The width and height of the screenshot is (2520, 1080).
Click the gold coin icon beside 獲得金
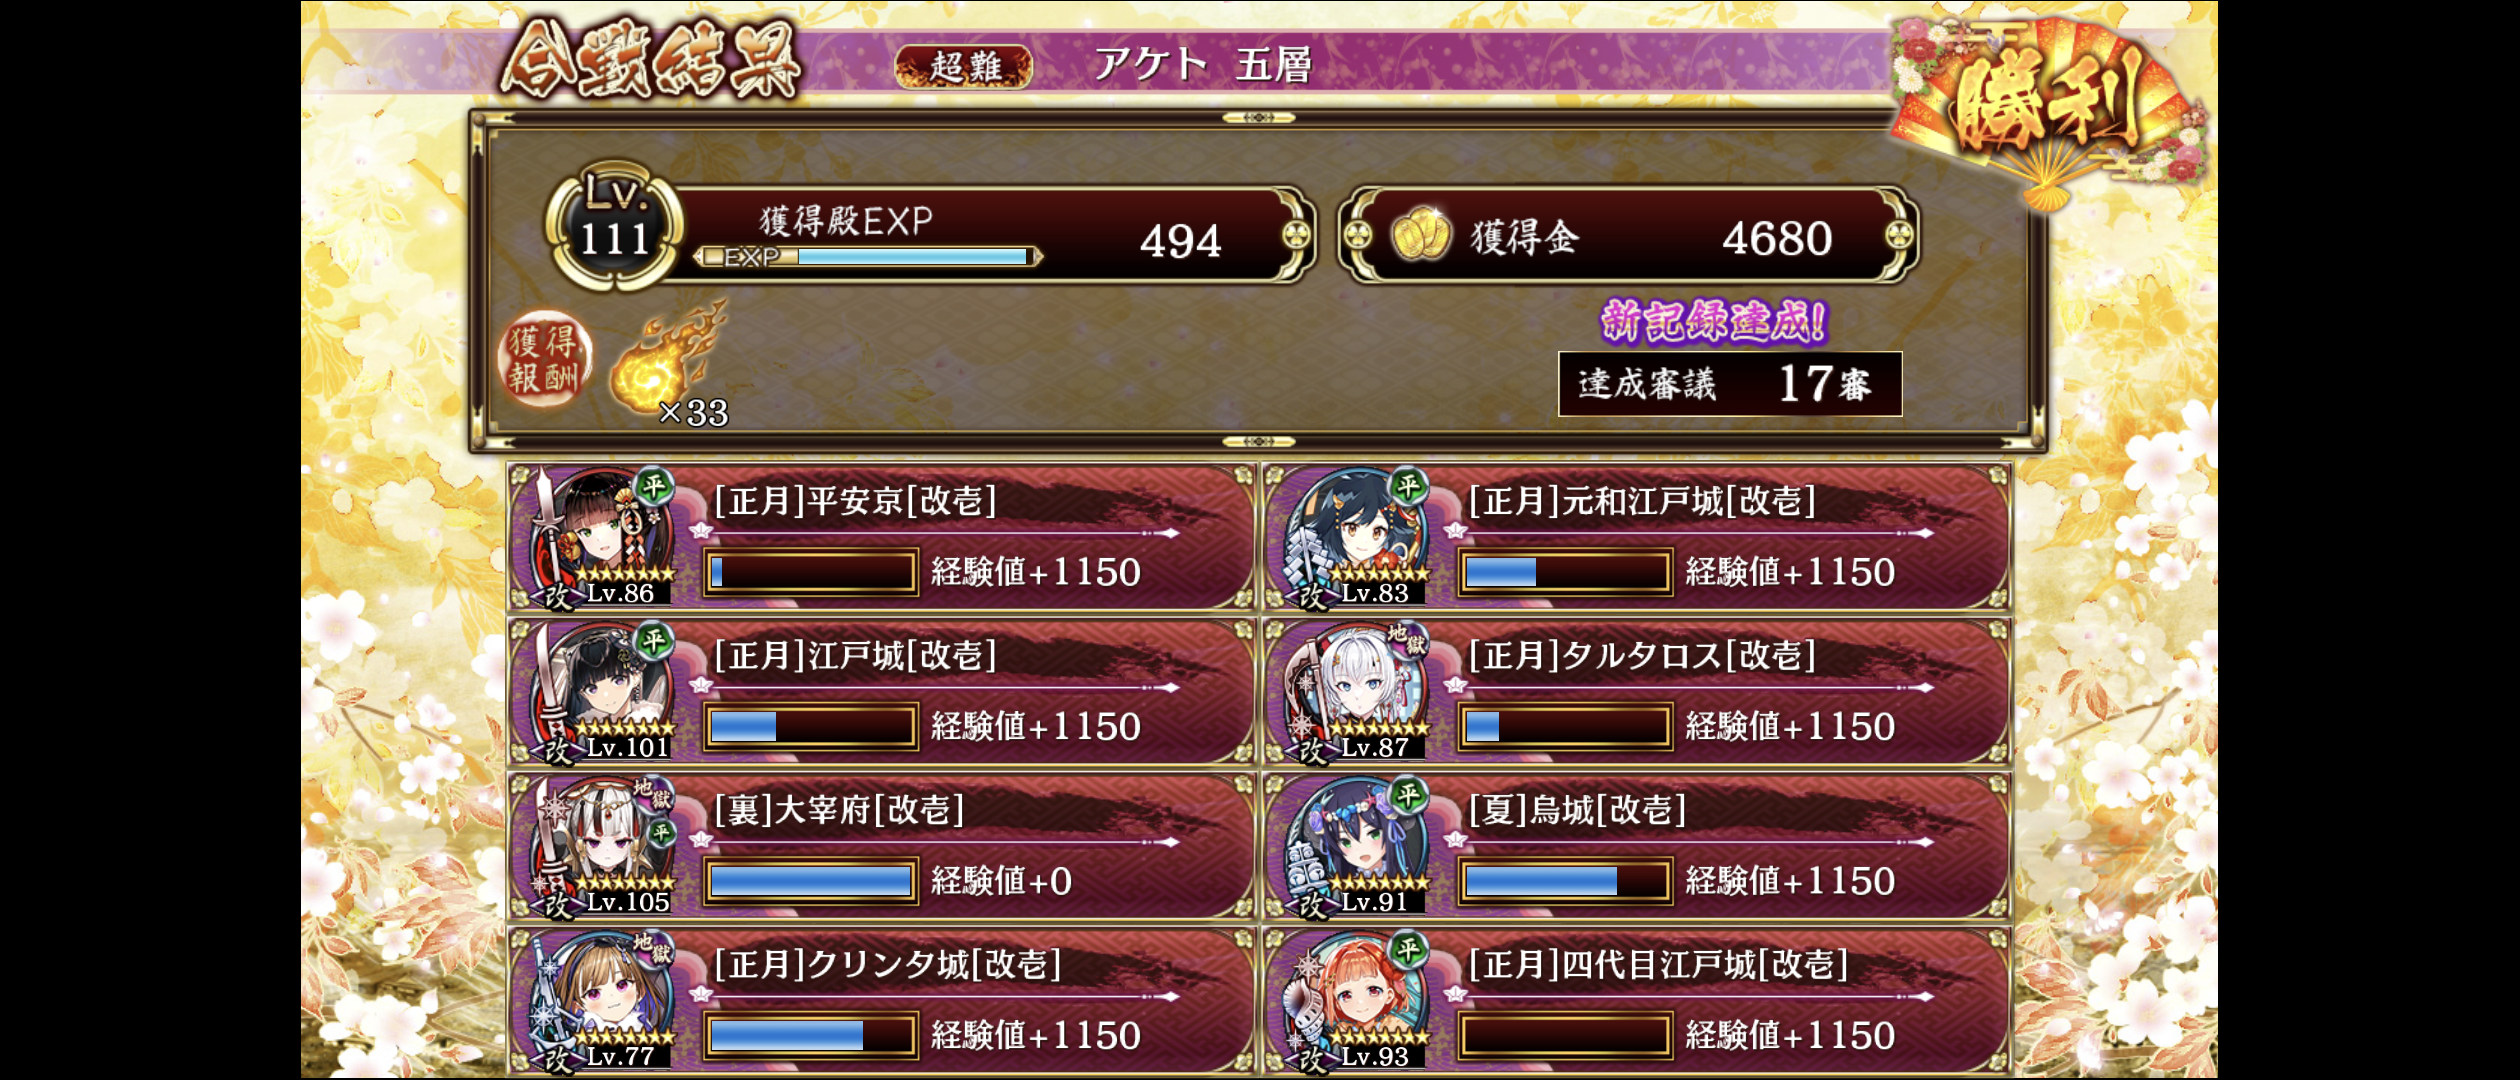pos(1421,235)
